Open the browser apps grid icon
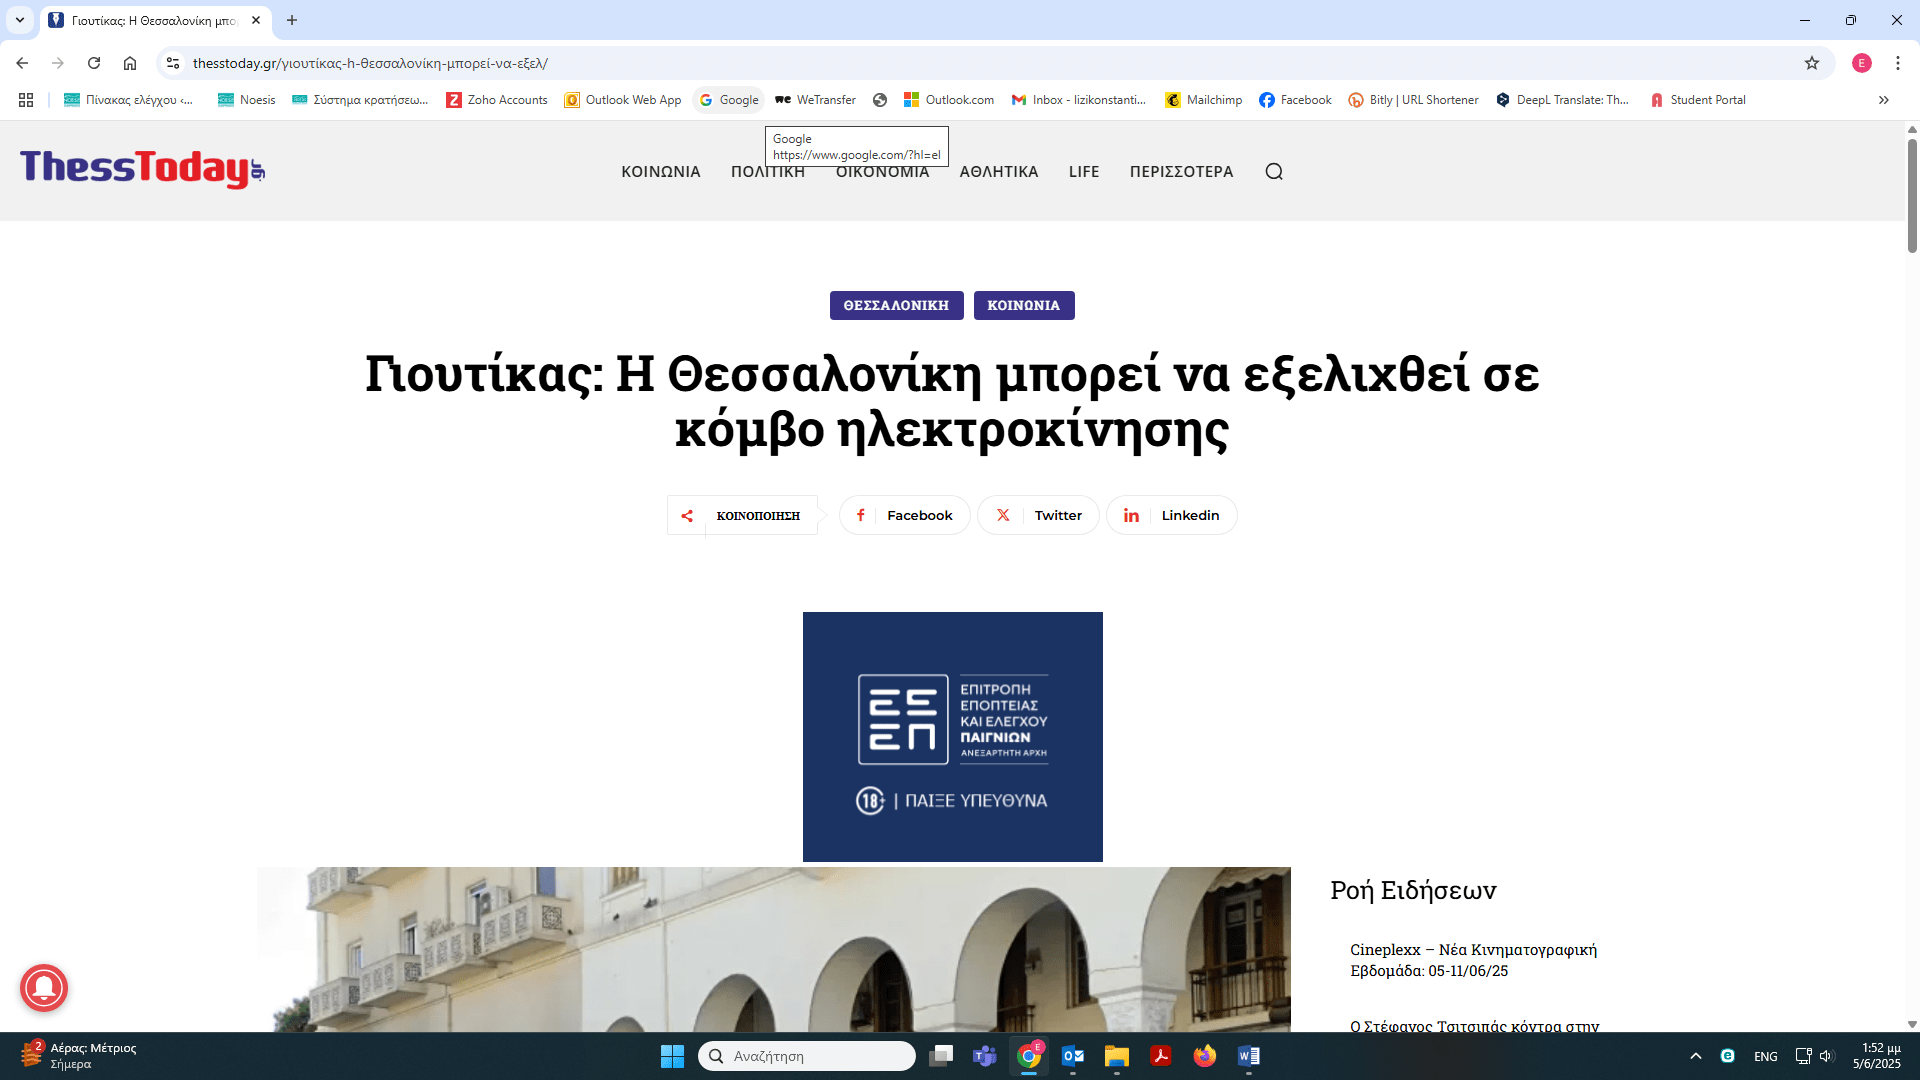Screen dimensions: 1920x1080 click(x=26, y=100)
